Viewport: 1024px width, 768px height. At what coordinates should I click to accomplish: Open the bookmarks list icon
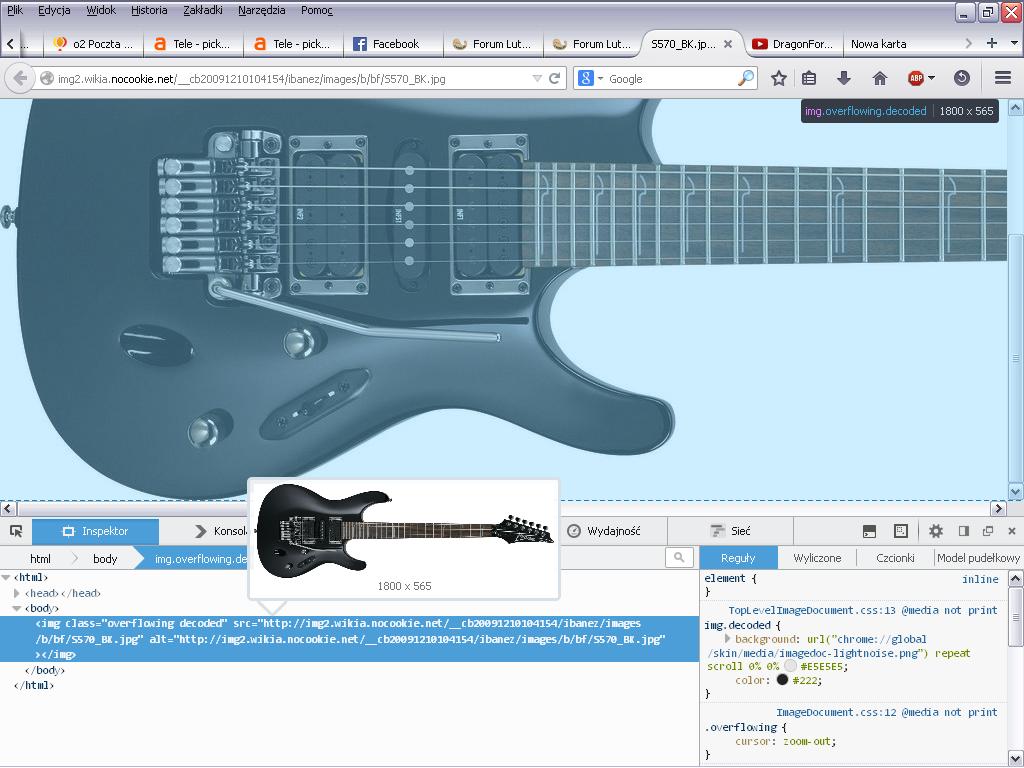pyautogui.click(x=810, y=78)
